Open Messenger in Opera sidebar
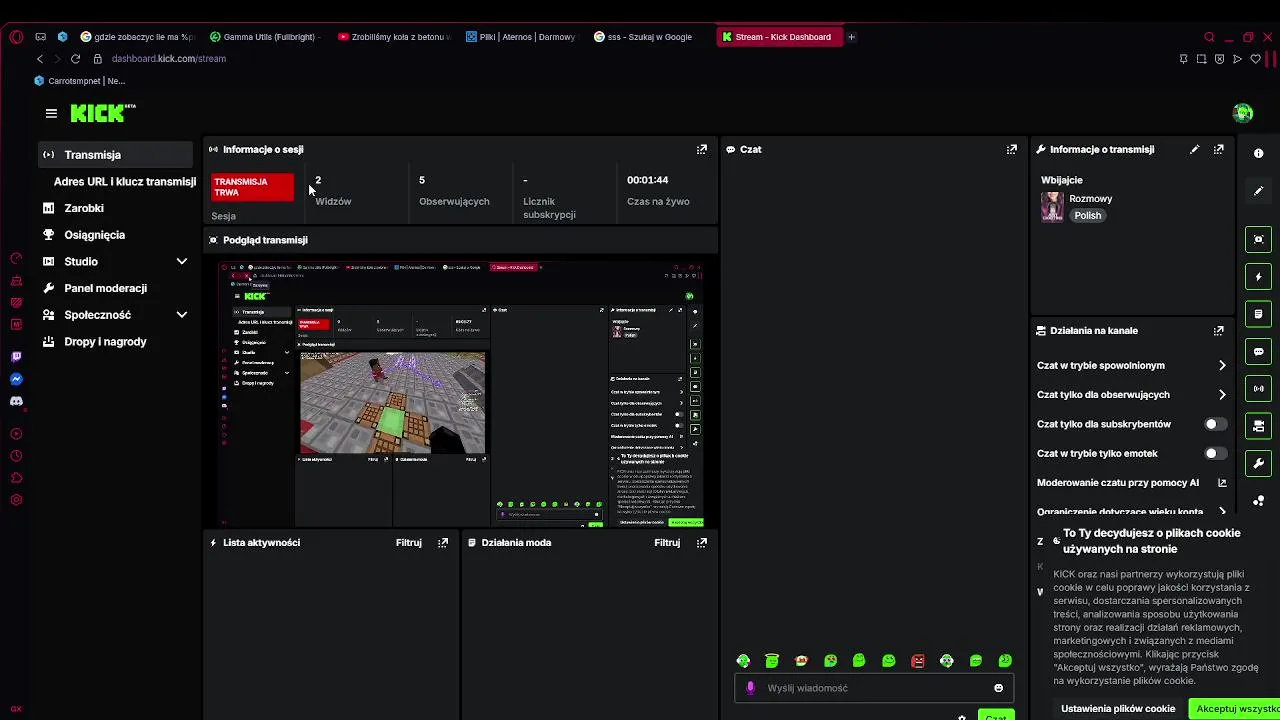1280x720 pixels. click(16, 379)
